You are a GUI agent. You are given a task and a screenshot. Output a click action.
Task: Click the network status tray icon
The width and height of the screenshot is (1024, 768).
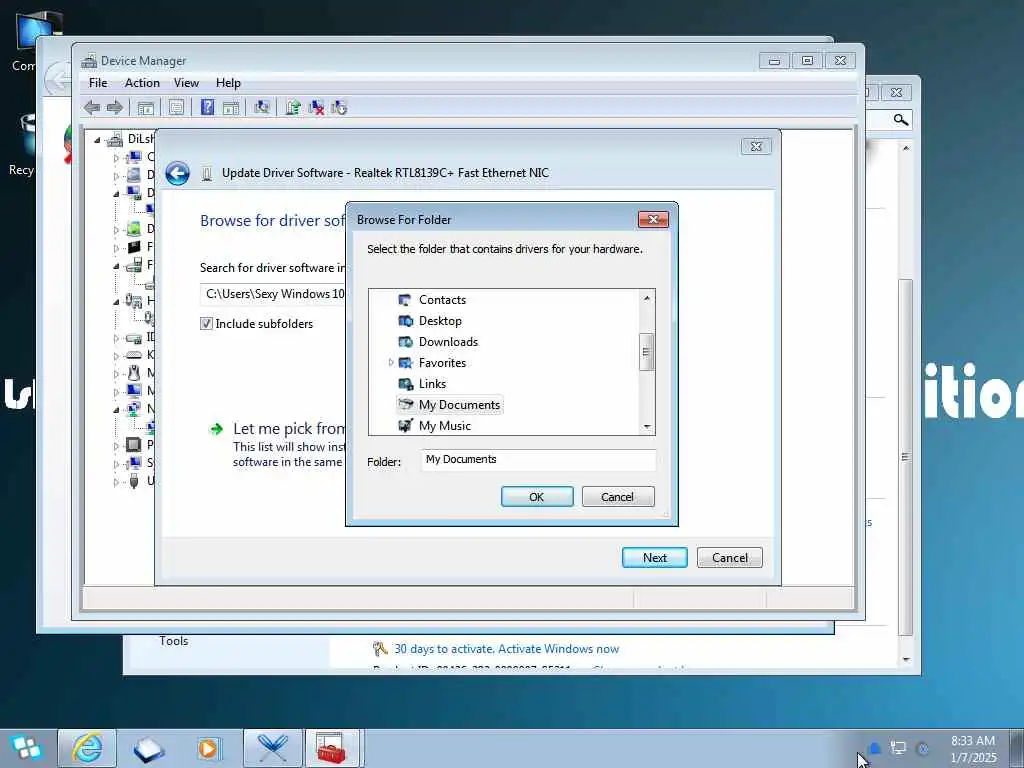point(899,748)
